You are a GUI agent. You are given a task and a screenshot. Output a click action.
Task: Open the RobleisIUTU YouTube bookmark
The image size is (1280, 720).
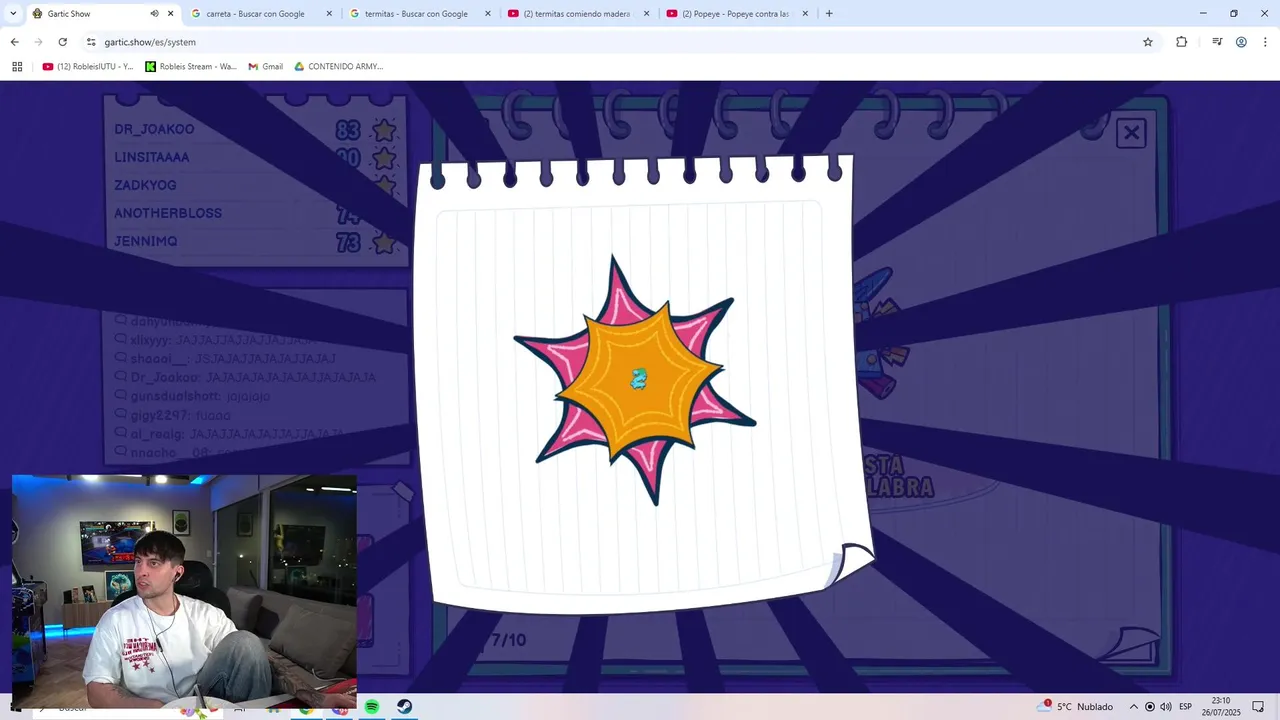coord(88,67)
